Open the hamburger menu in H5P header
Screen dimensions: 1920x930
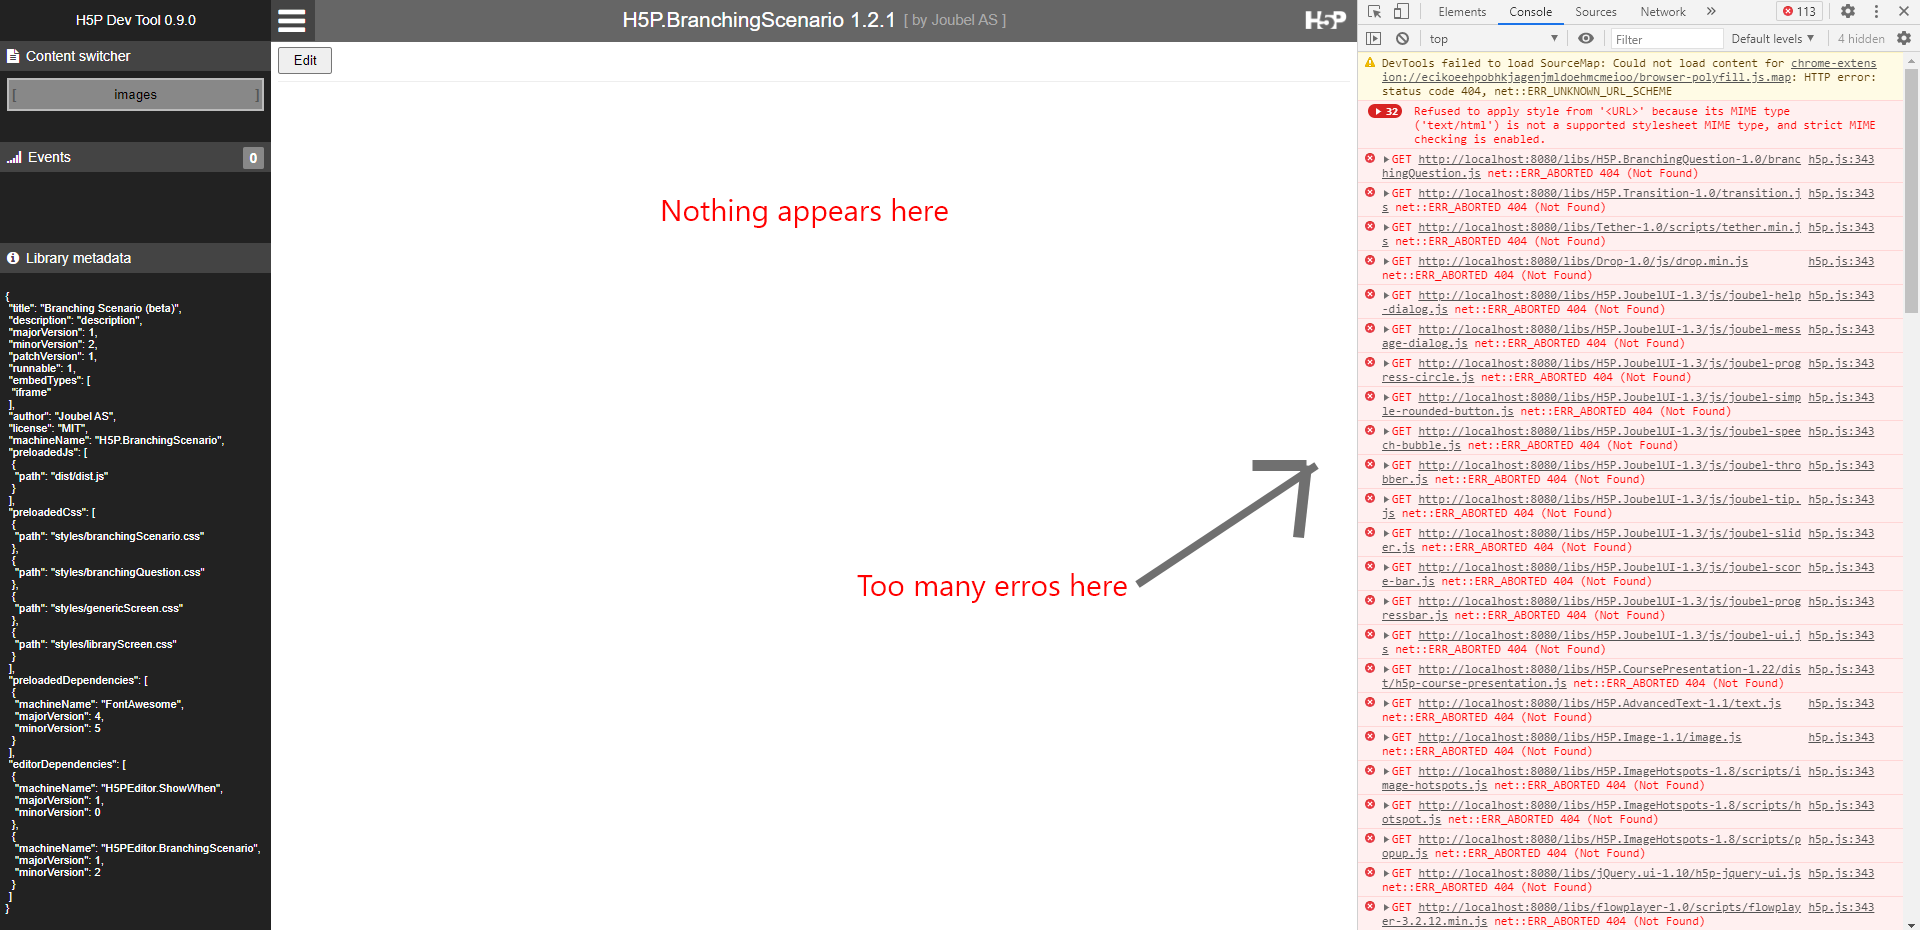291,20
